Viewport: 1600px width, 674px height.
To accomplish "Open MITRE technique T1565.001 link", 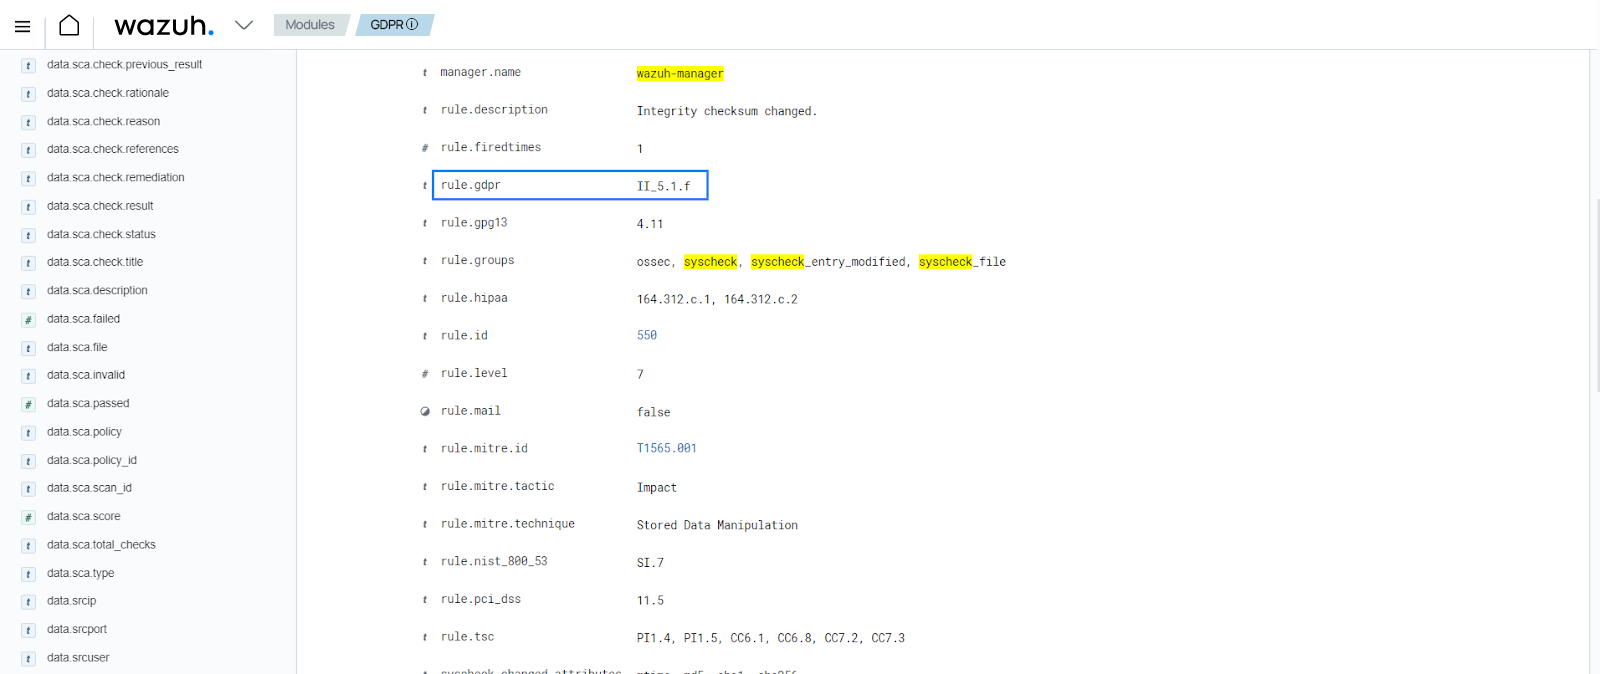I will point(666,449).
